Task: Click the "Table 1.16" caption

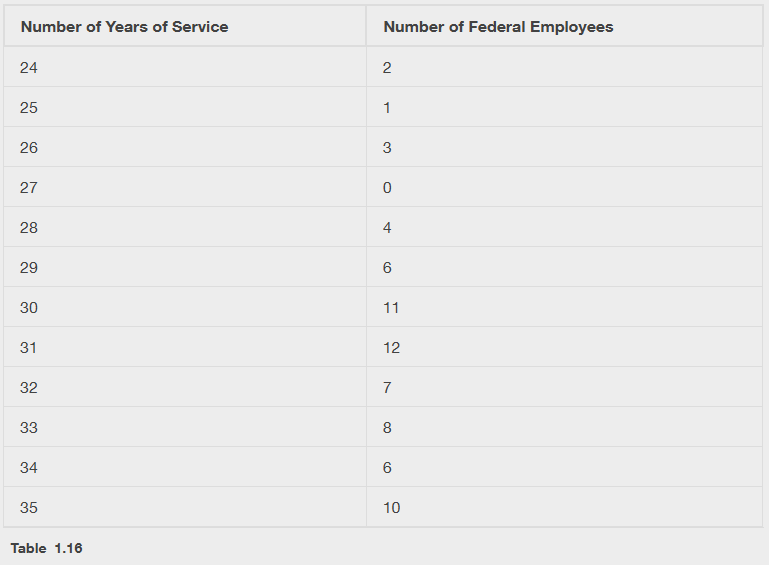Action: pyautogui.click(x=46, y=548)
